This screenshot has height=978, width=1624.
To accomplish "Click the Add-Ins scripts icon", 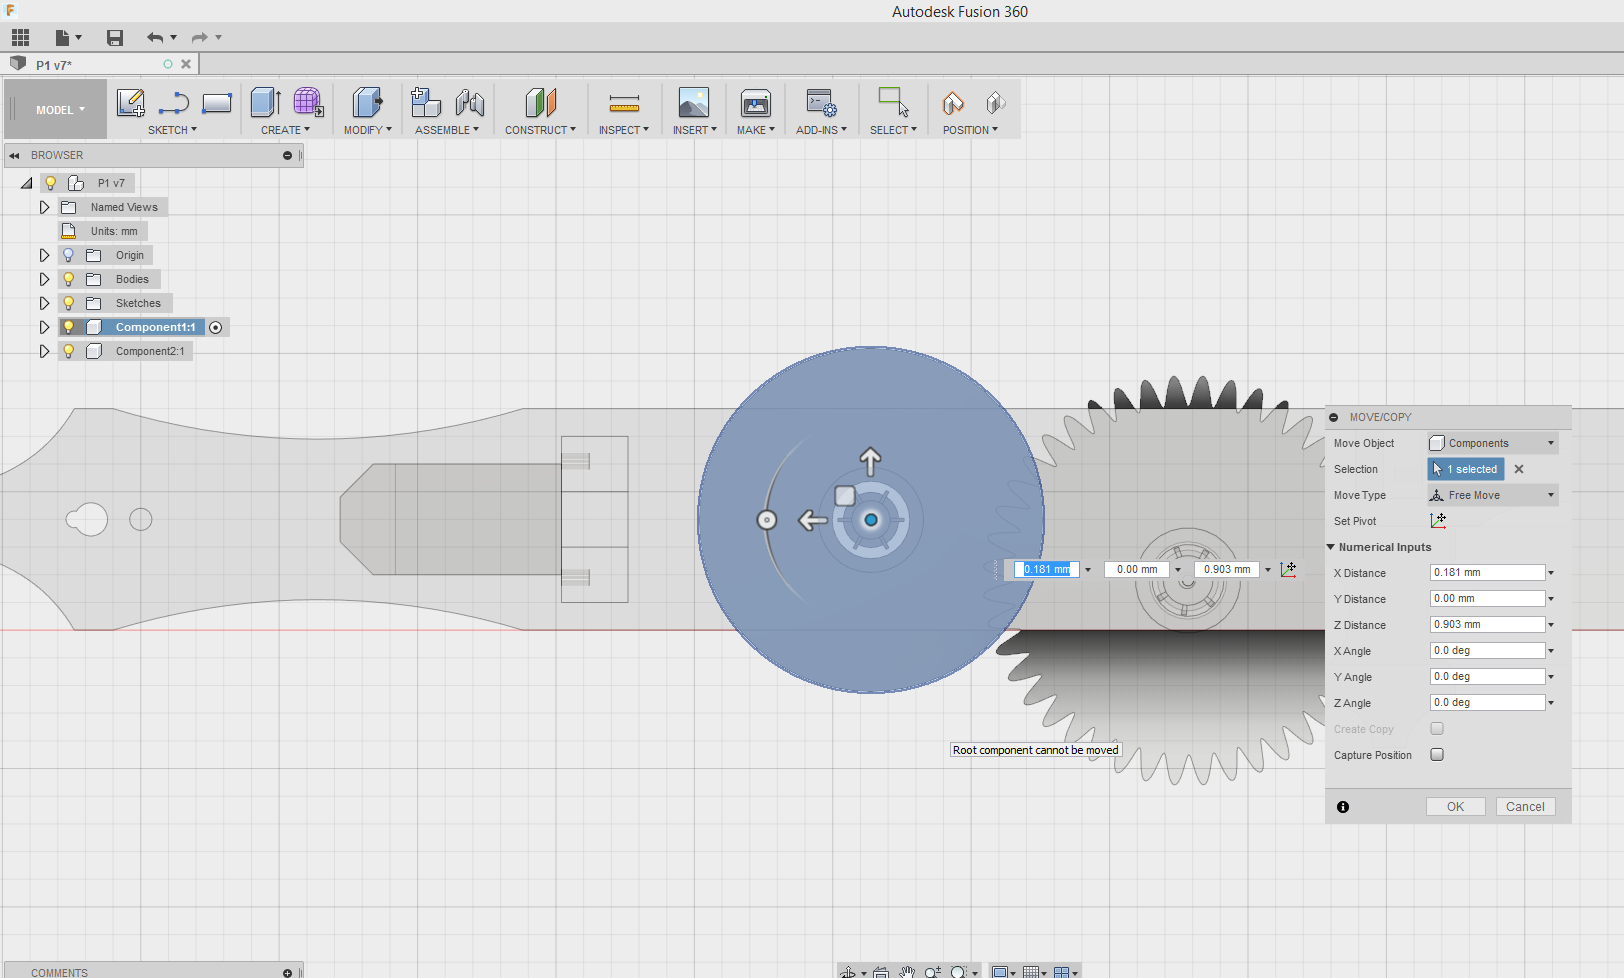I will click(821, 102).
